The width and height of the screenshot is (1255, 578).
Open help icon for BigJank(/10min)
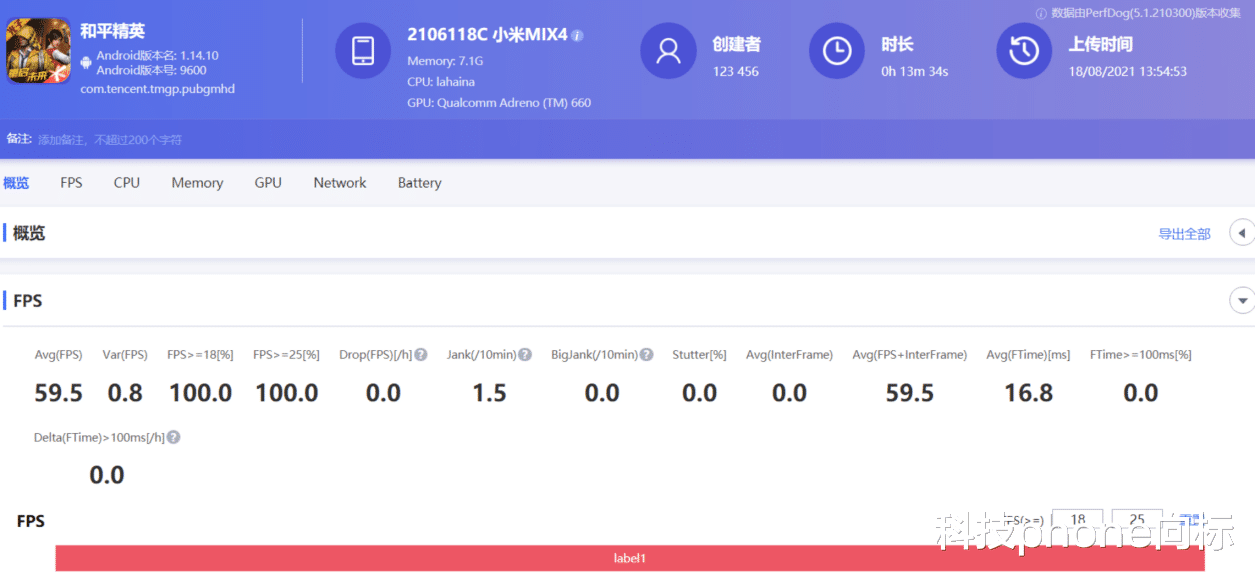tap(647, 355)
